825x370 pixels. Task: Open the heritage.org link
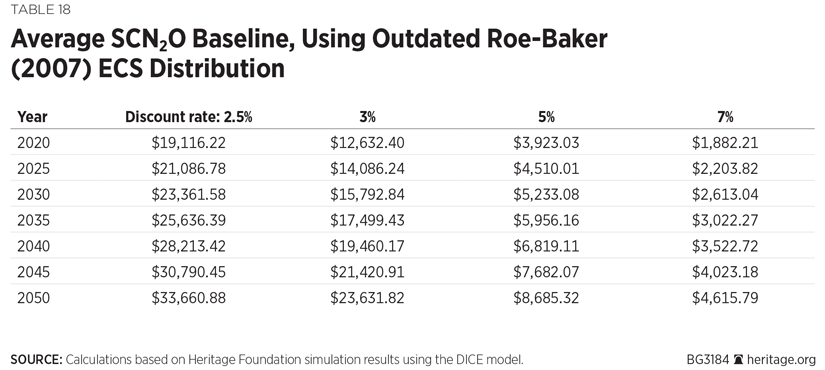click(x=781, y=361)
